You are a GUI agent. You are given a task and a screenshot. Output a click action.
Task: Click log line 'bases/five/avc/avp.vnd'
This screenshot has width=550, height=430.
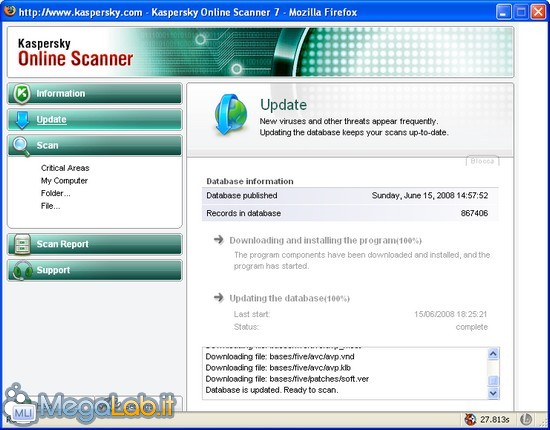pyautogui.click(x=280, y=357)
